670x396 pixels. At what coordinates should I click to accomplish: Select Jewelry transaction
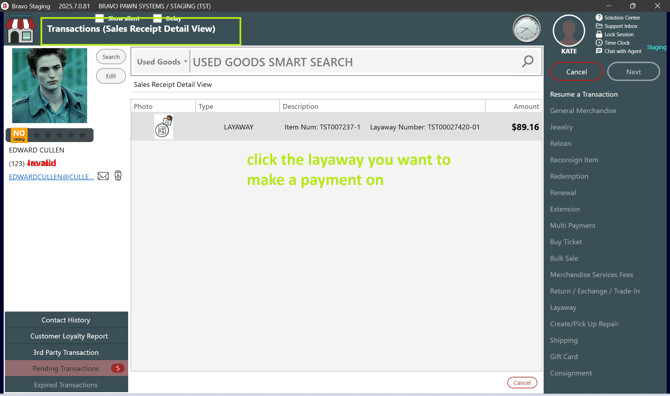click(x=561, y=127)
